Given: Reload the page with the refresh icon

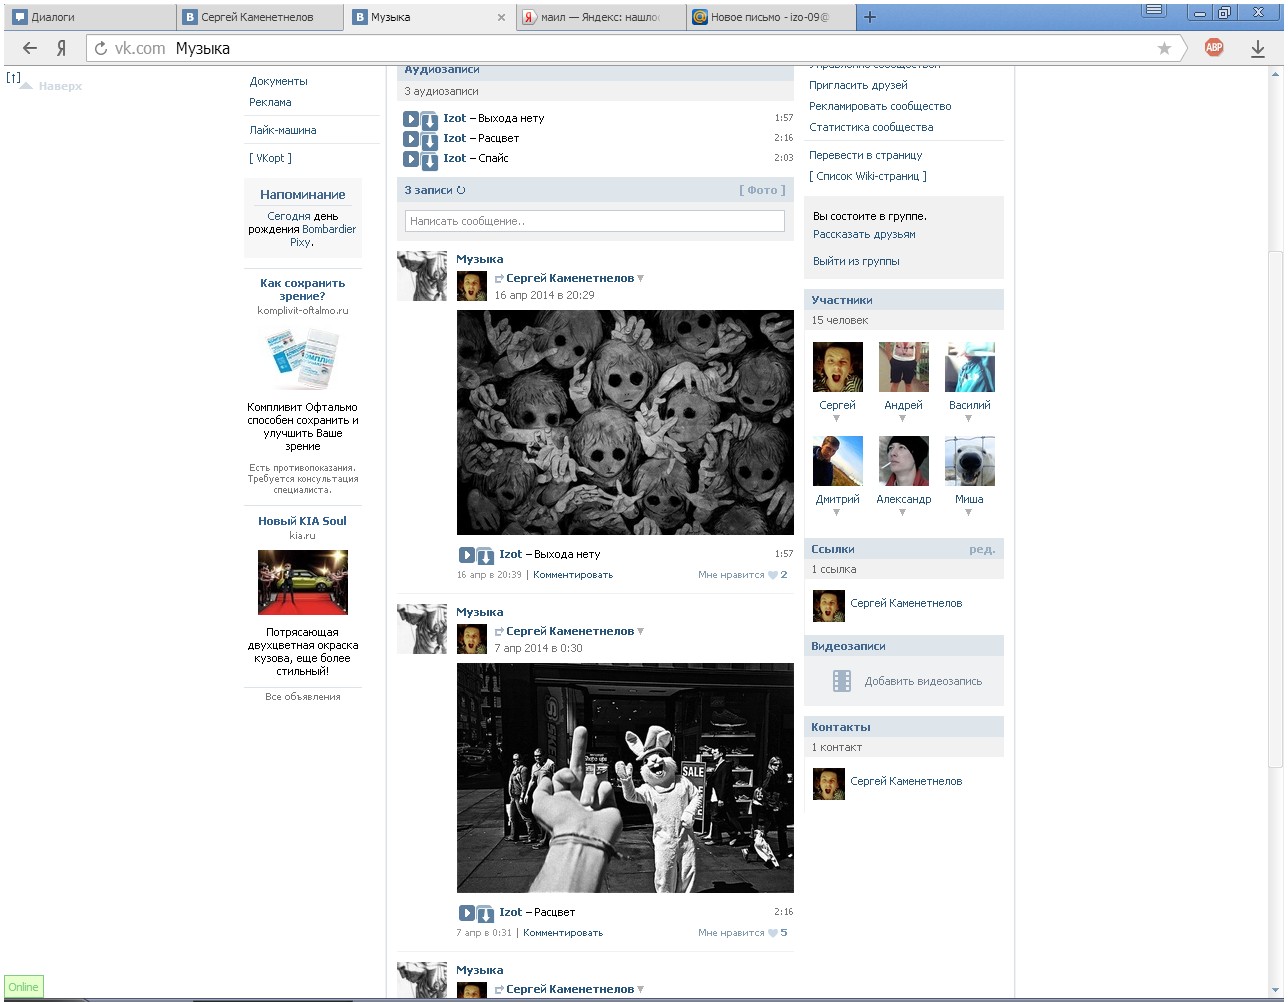Looking at the screenshot, I should [100, 48].
